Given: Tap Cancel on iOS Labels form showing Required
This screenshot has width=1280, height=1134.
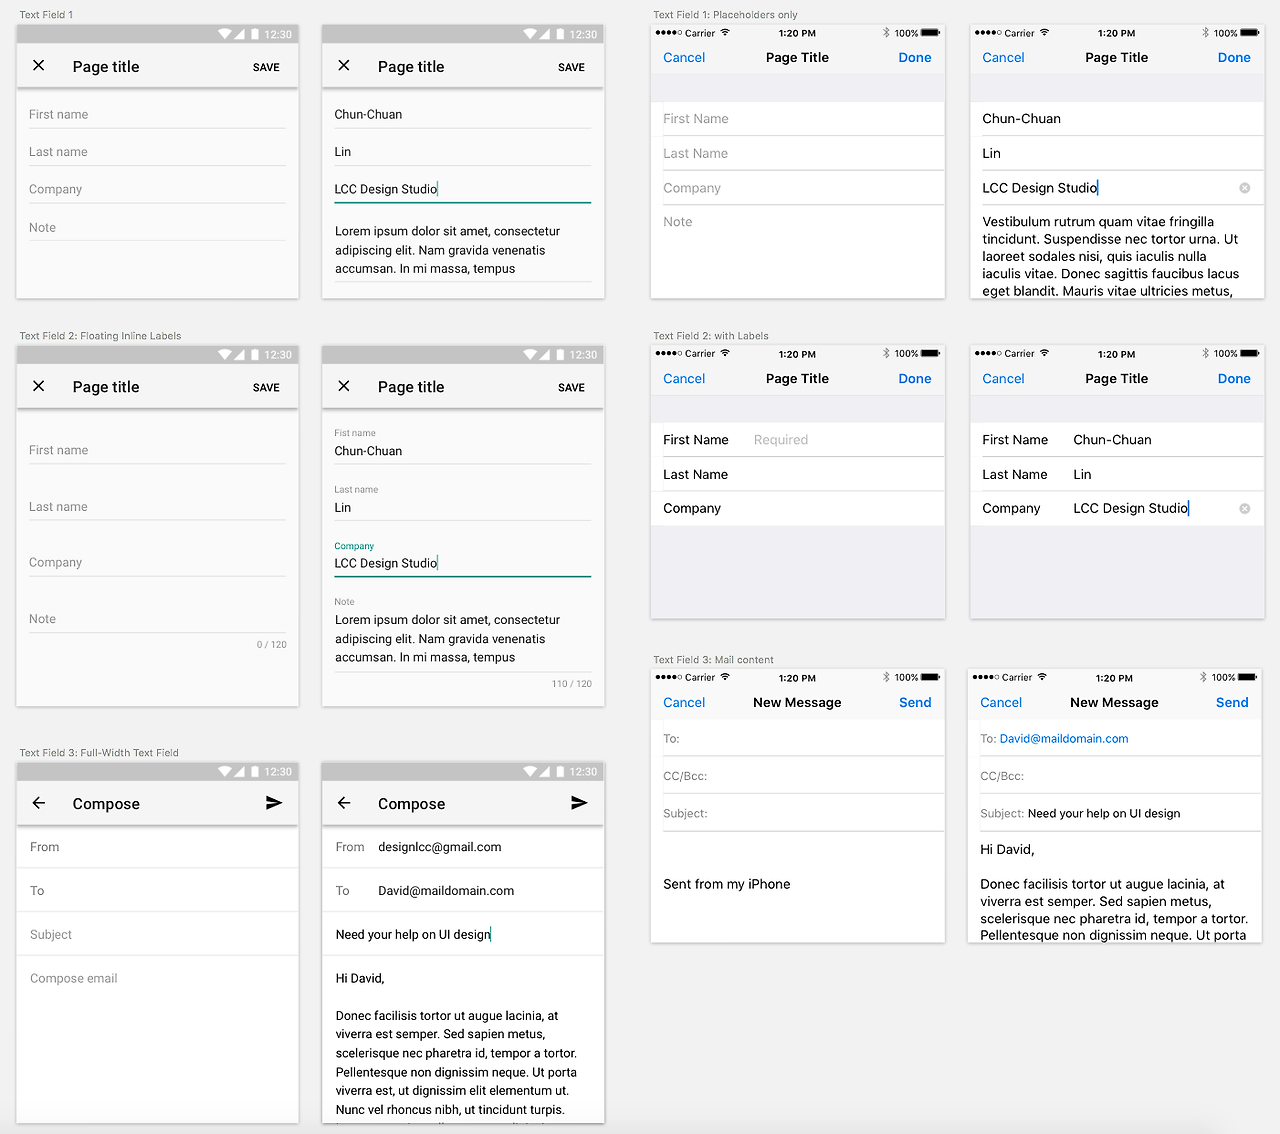Looking at the screenshot, I should (684, 379).
